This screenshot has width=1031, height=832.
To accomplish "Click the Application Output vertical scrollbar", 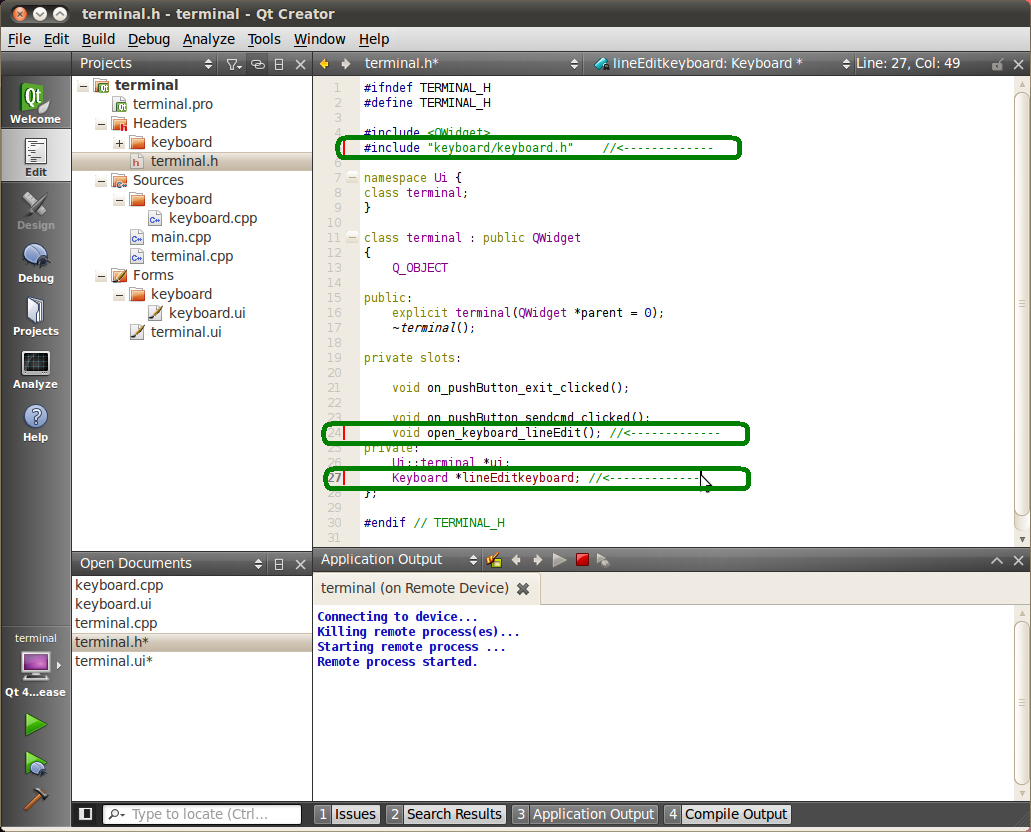I will click(1022, 702).
